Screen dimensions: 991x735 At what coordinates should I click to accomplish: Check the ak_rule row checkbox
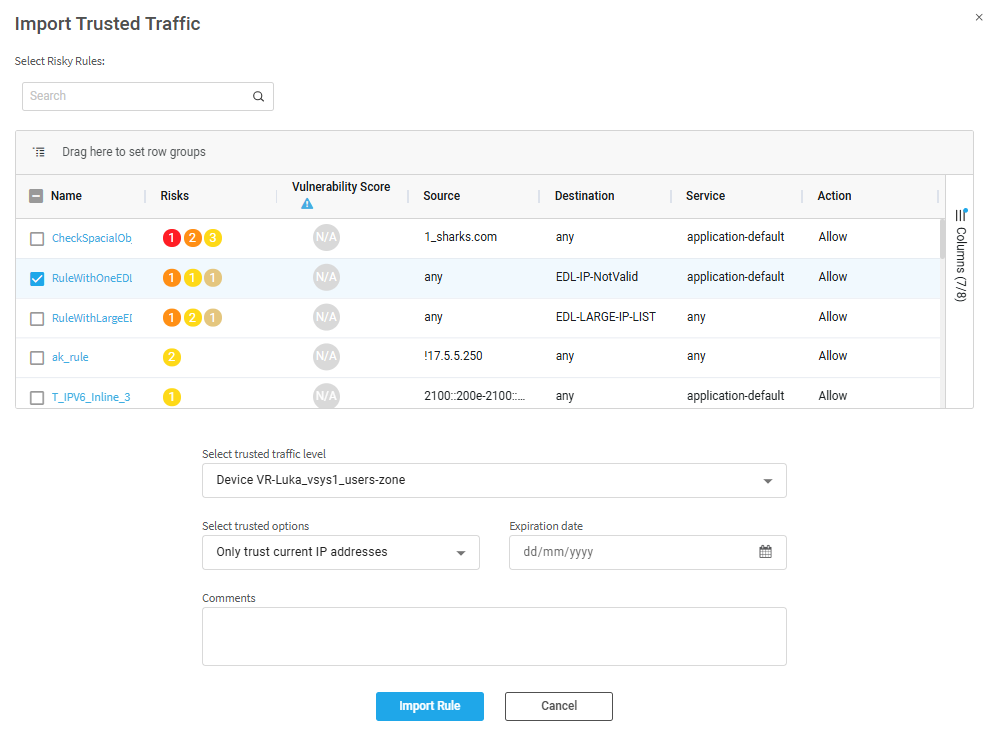click(x=37, y=357)
